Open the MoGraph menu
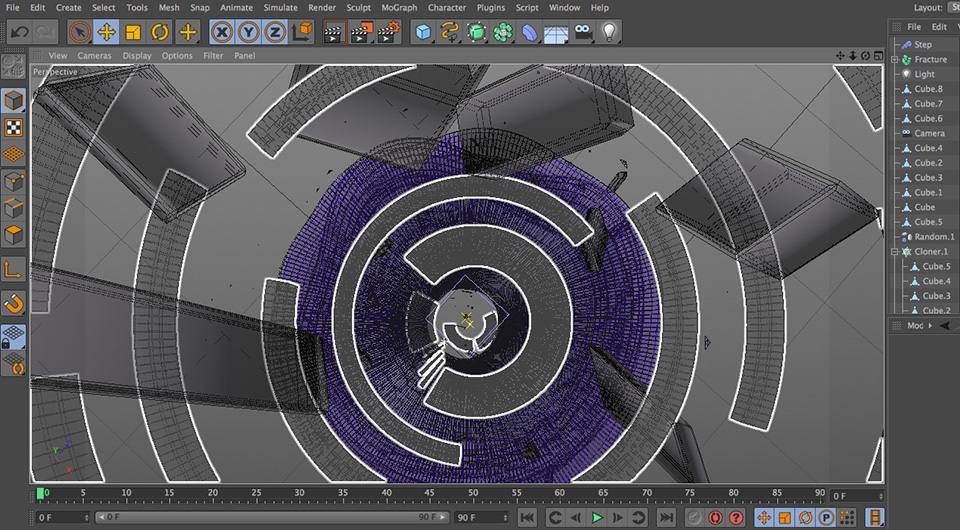The height and width of the screenshot is (530, 960). click(399, 7)
